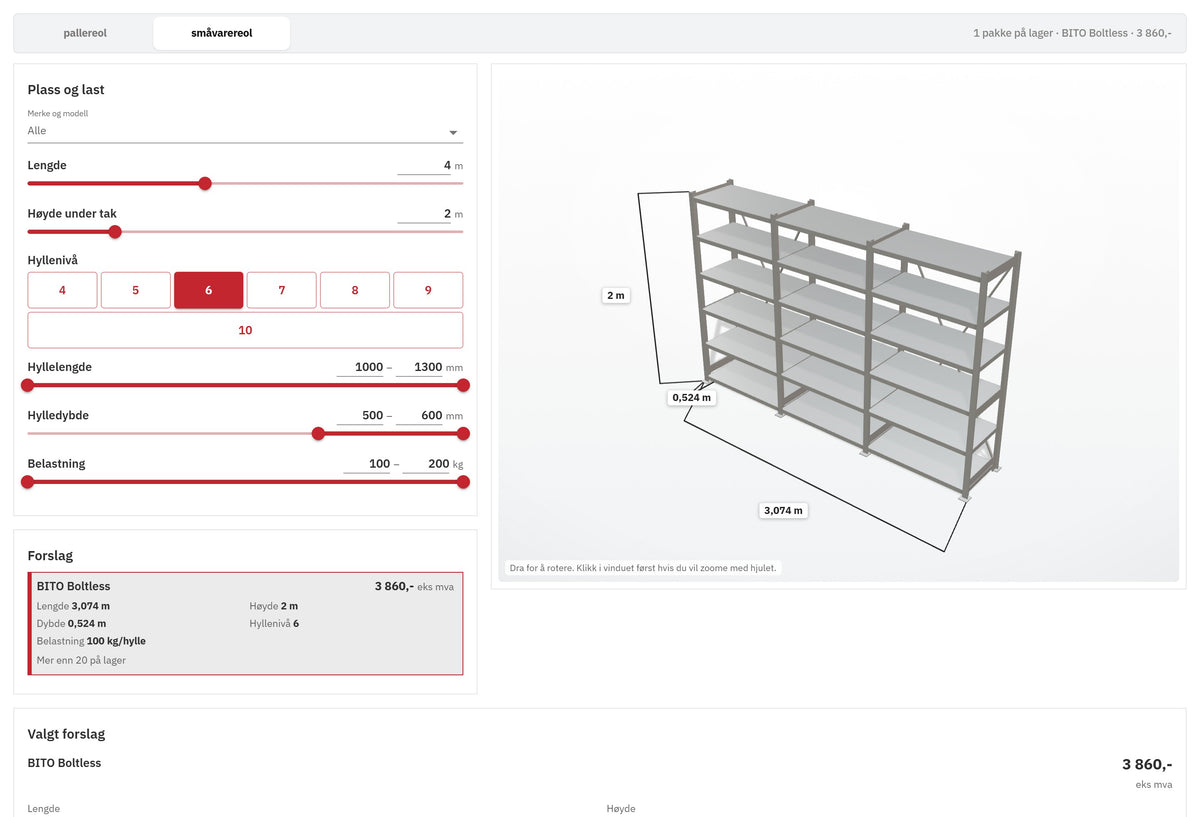This screenshot has height=817, width=1200.
Task: Focus the Høyde under tak value field
Action: [424, 213]
